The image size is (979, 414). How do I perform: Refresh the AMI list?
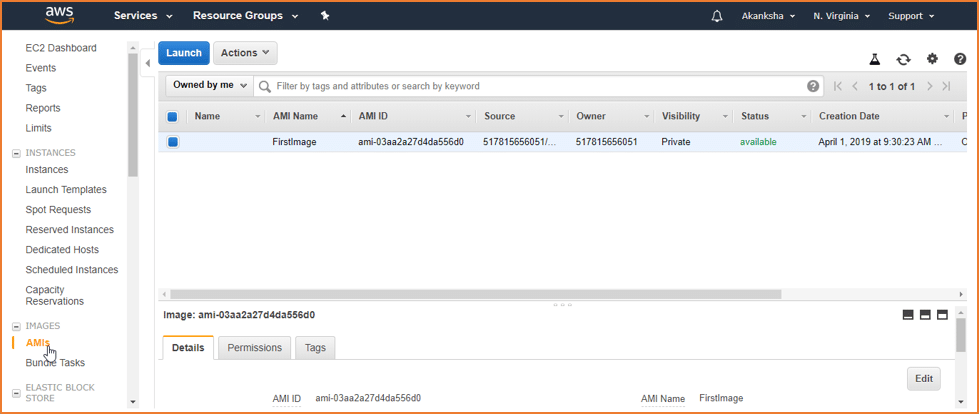(903, 59)
